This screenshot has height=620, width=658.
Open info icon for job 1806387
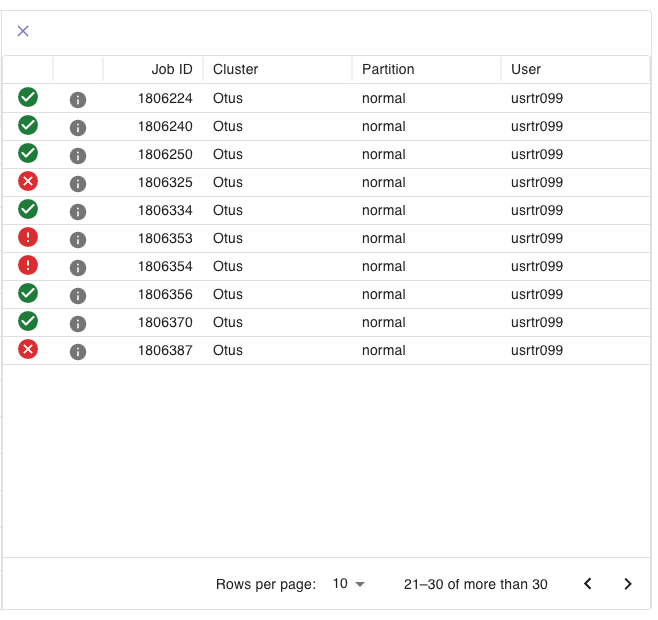pyautogui.click(x=78, y=352)
